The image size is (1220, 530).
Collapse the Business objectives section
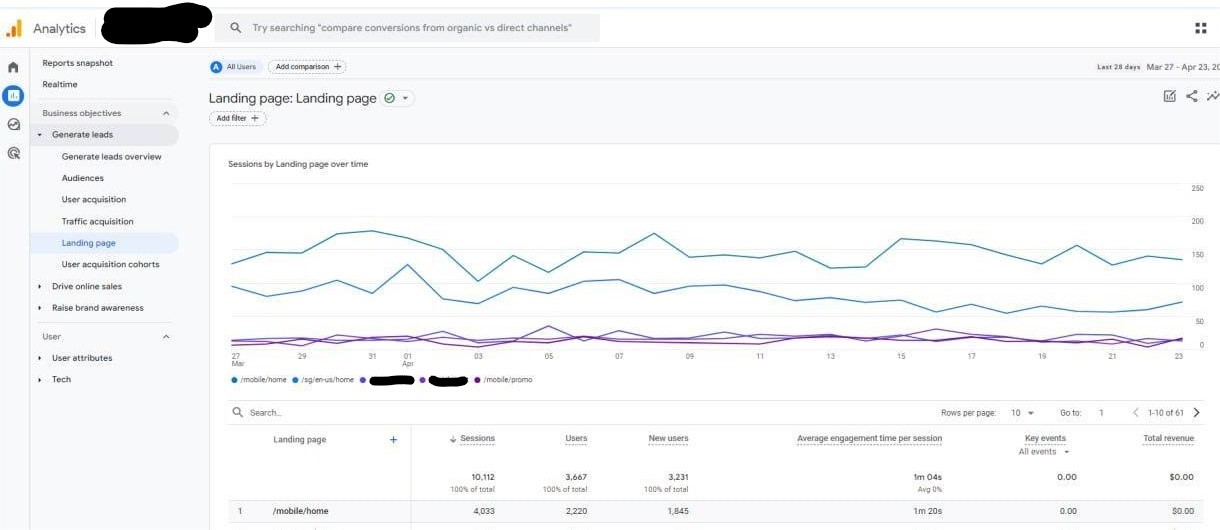click(166, 113)
